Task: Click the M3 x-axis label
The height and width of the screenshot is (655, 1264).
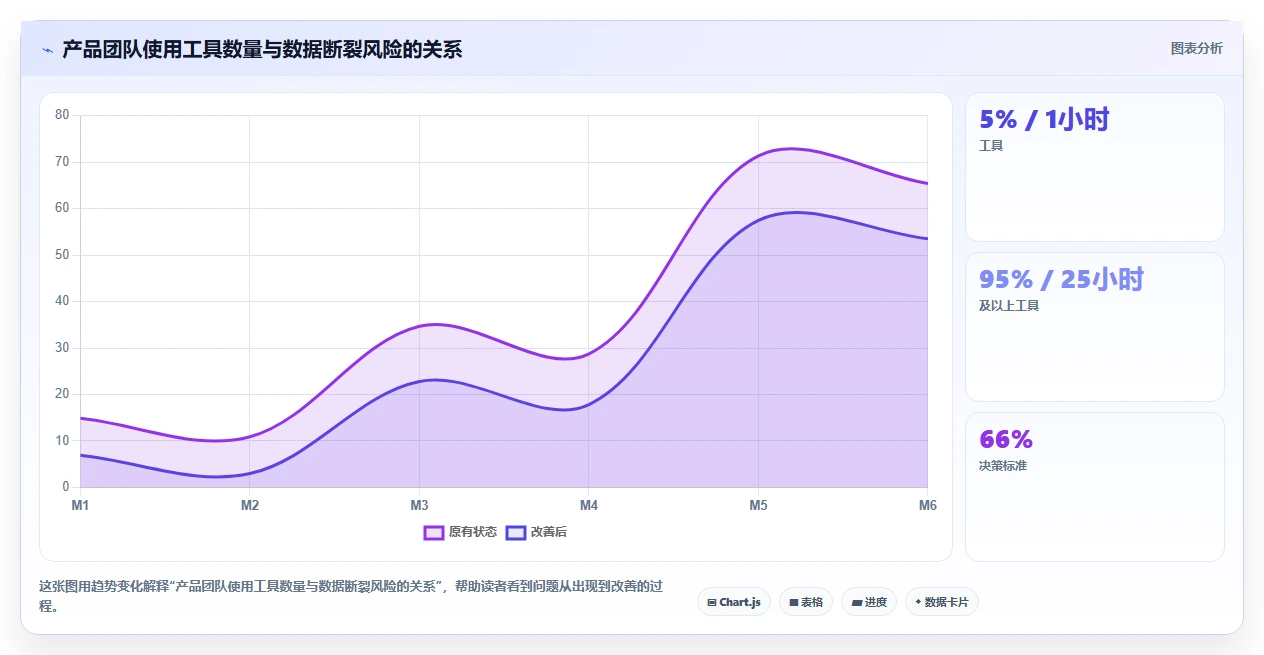Action: [419, 506]
